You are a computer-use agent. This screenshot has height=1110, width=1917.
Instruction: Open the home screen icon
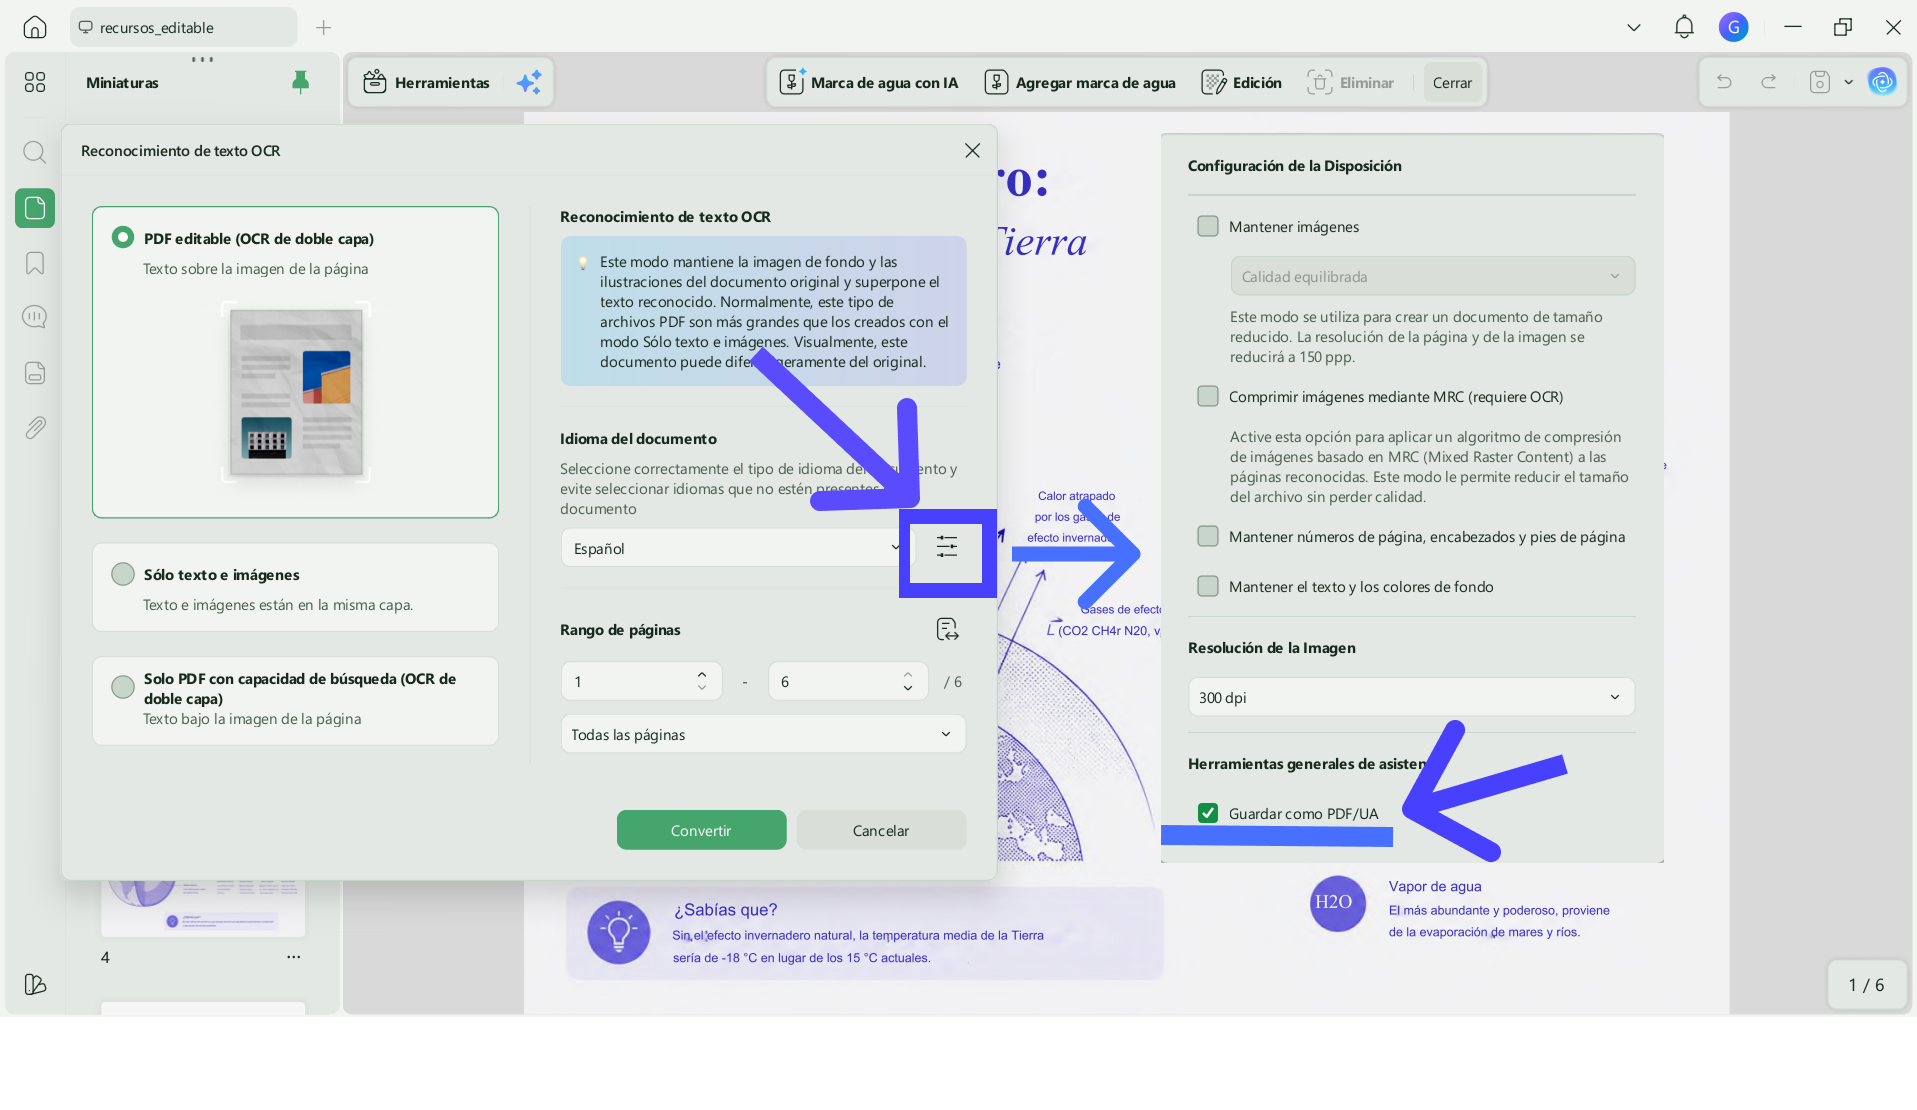(35, 27)
